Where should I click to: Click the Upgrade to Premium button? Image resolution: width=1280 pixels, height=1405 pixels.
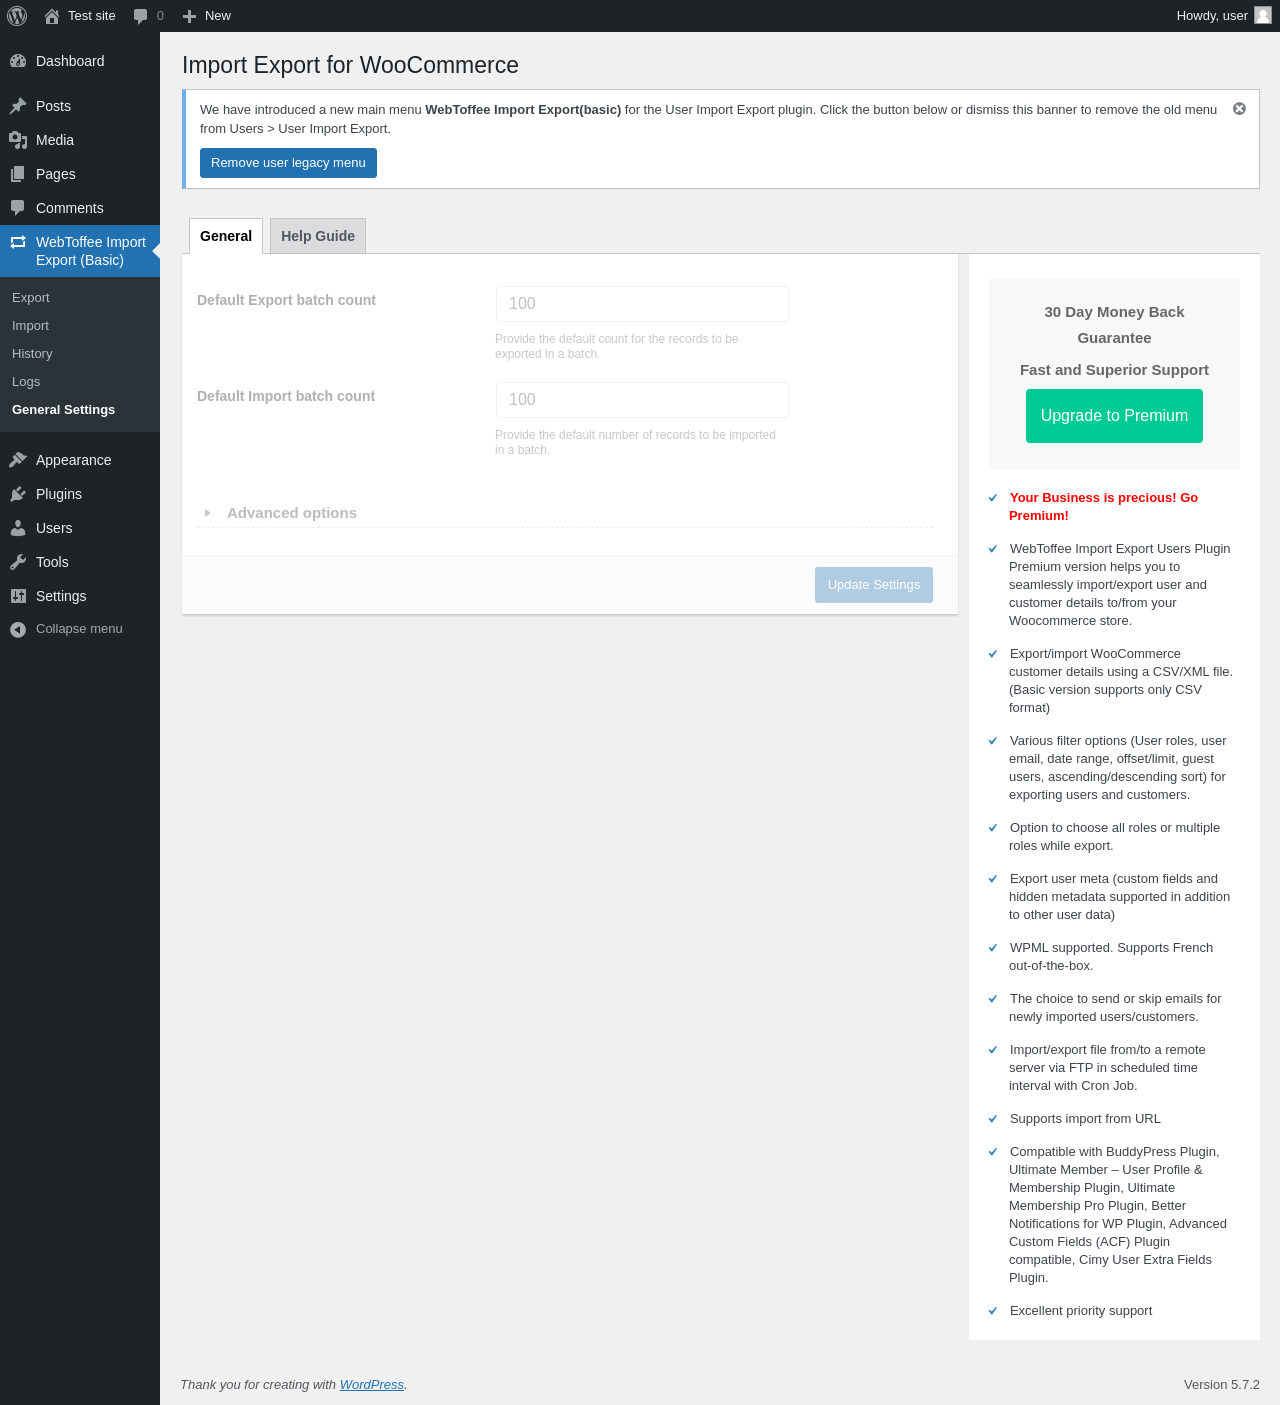tap(1114, 416)
